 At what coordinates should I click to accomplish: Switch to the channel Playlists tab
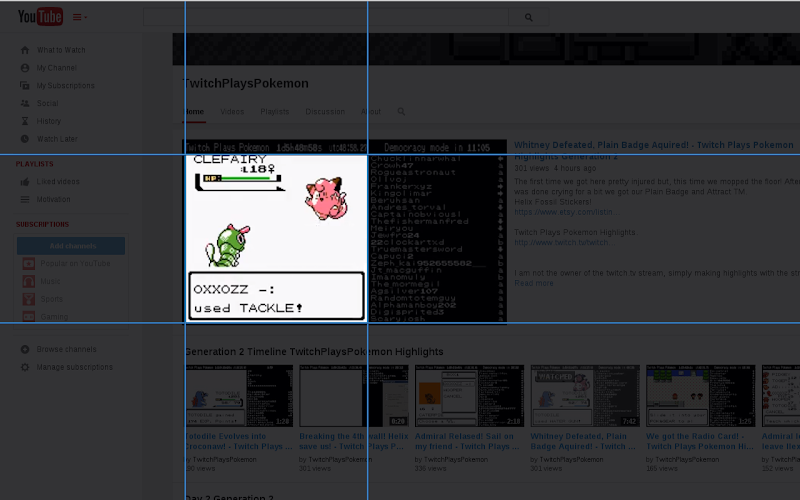[274, 112]
